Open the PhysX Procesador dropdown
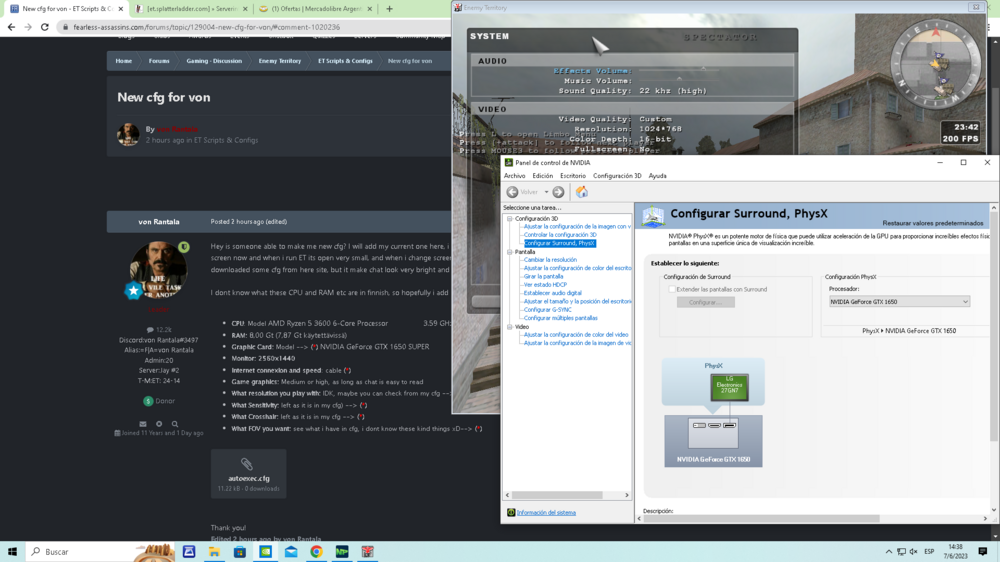This screenshot has height=562, width=1000. [899, 302]
